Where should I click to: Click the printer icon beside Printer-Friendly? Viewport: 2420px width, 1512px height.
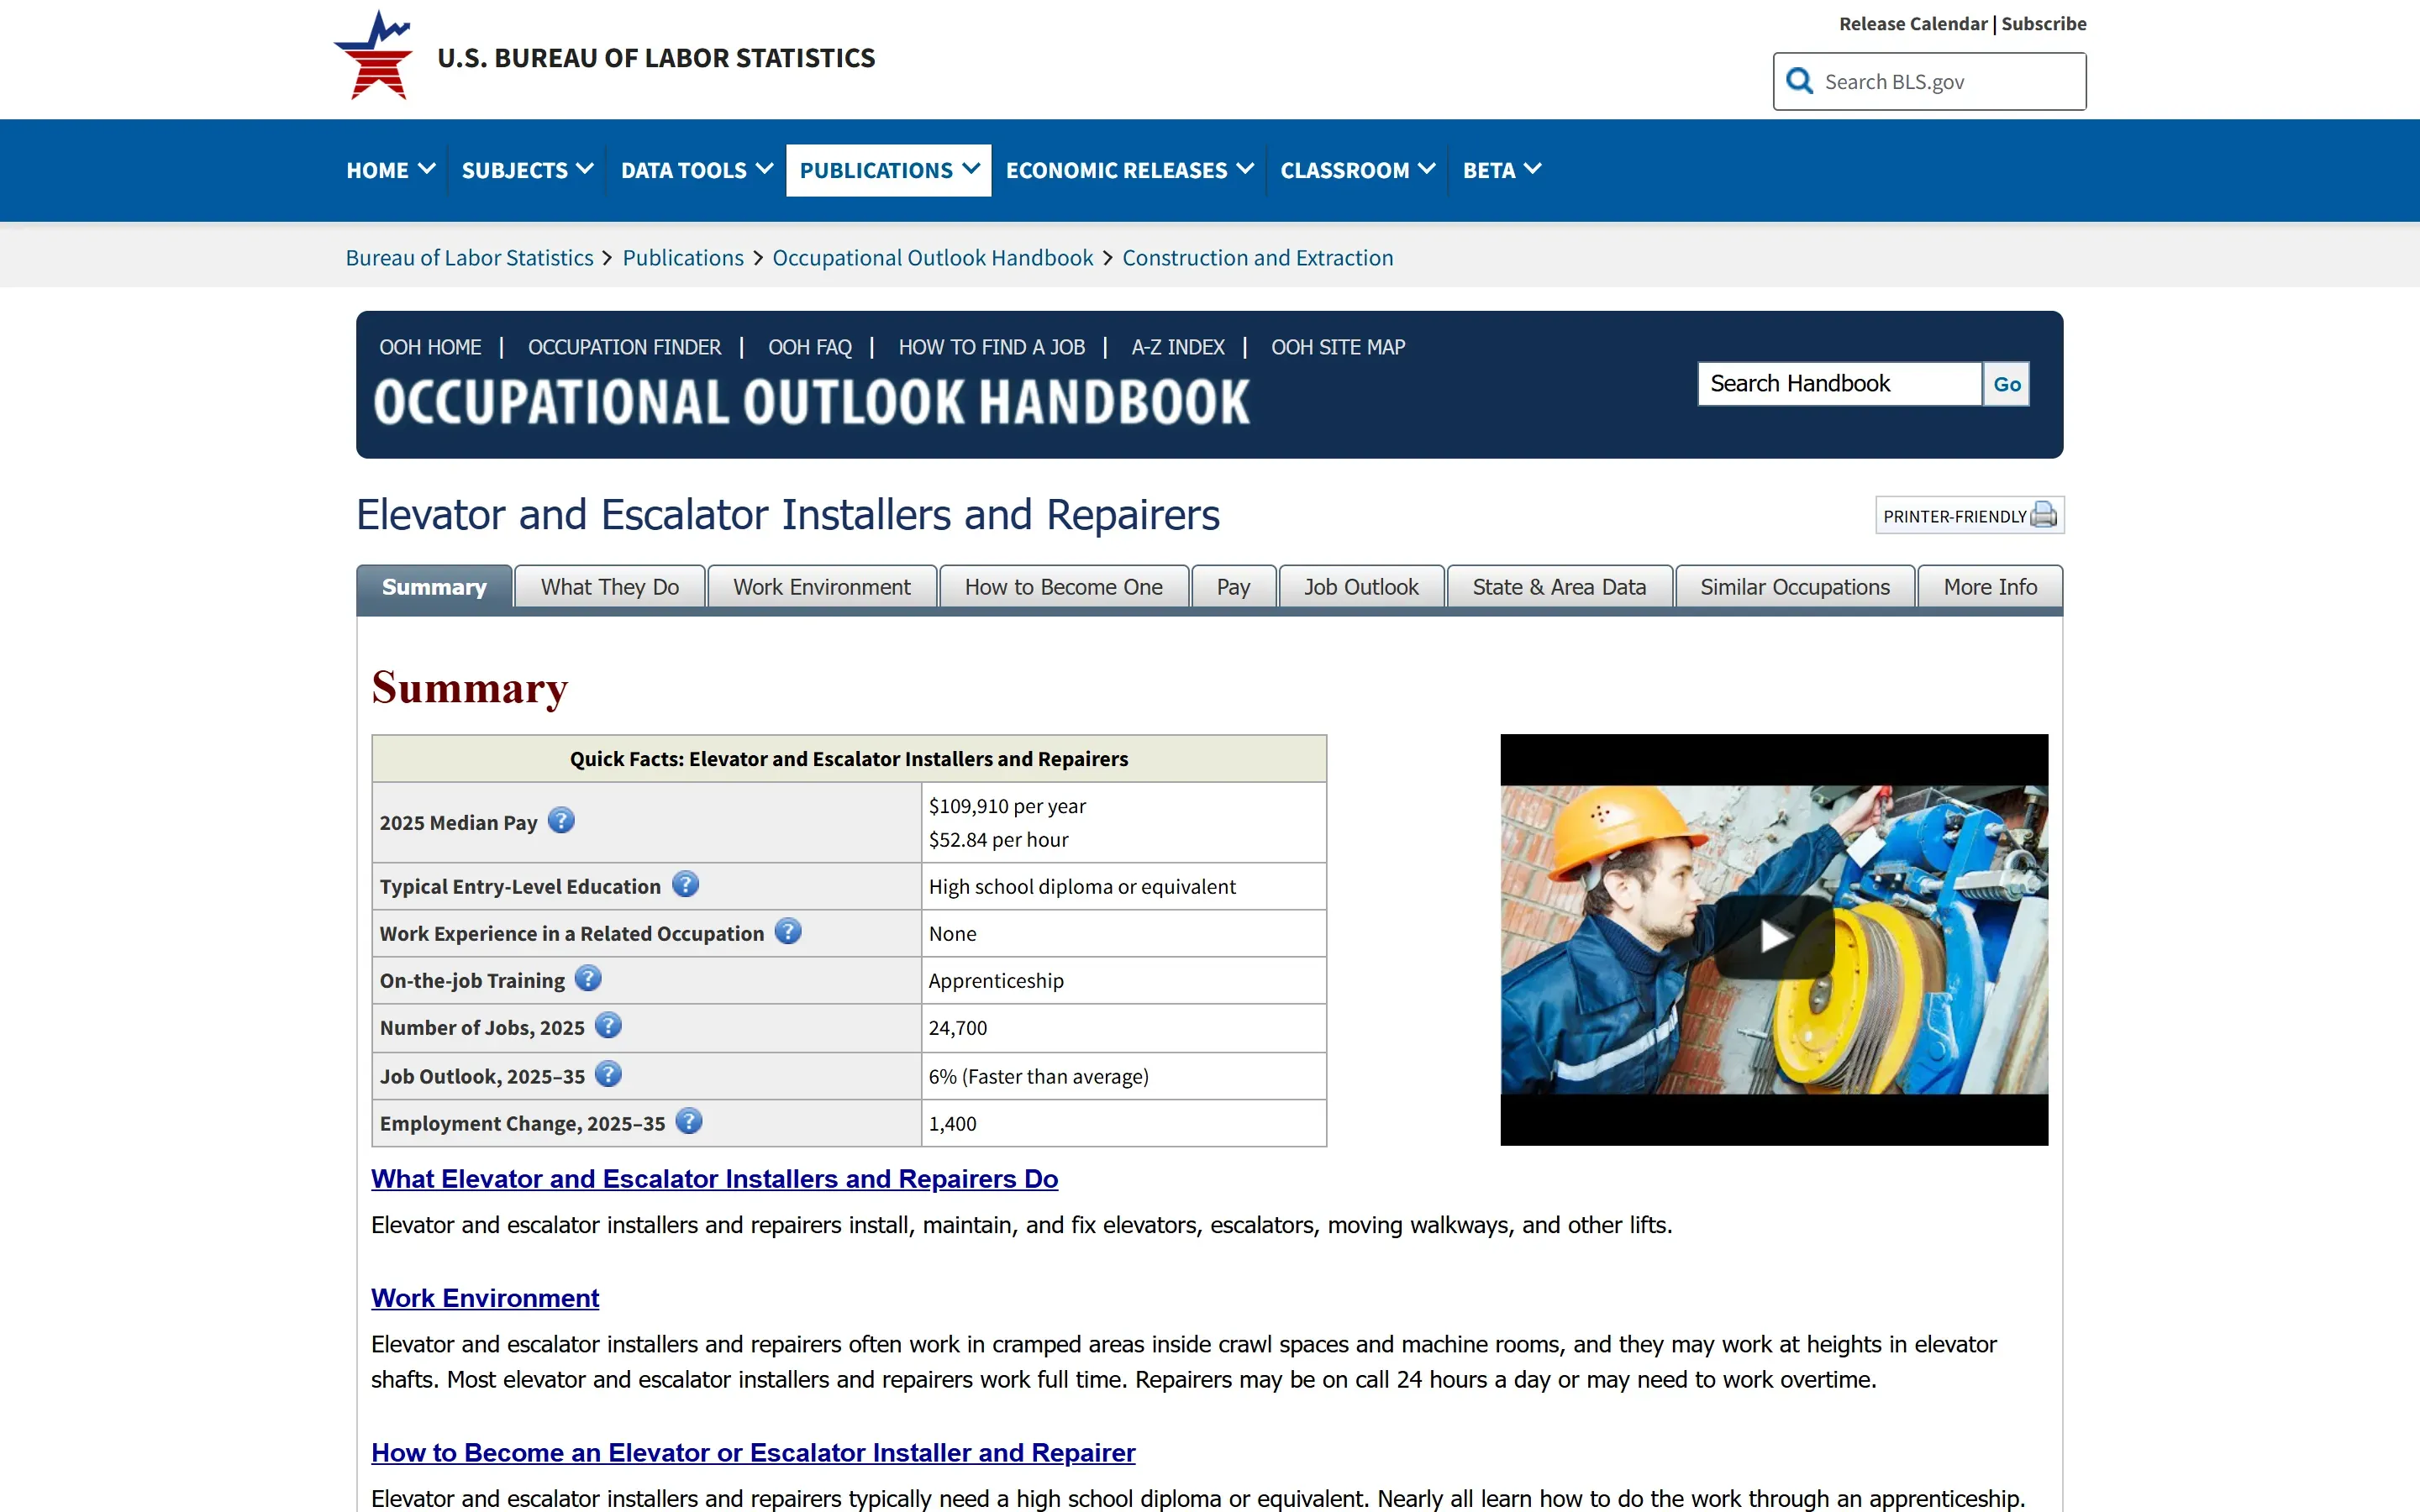pyautogui.click(x=2044, y=515)
